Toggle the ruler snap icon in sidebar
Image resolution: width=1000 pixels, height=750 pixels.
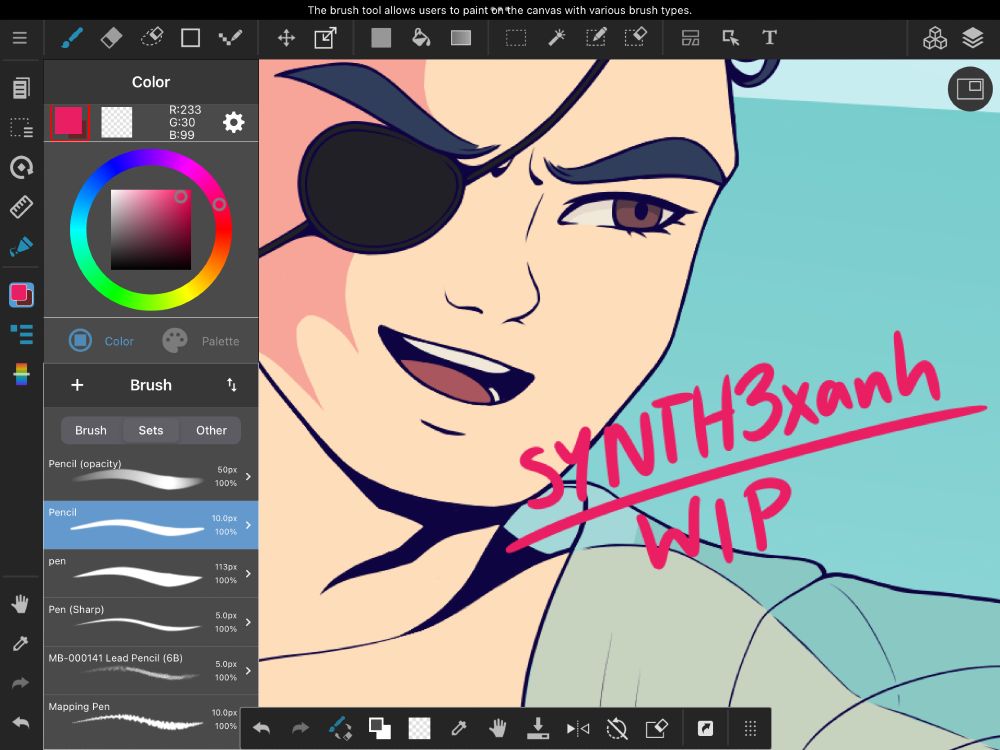click(21, 207)
